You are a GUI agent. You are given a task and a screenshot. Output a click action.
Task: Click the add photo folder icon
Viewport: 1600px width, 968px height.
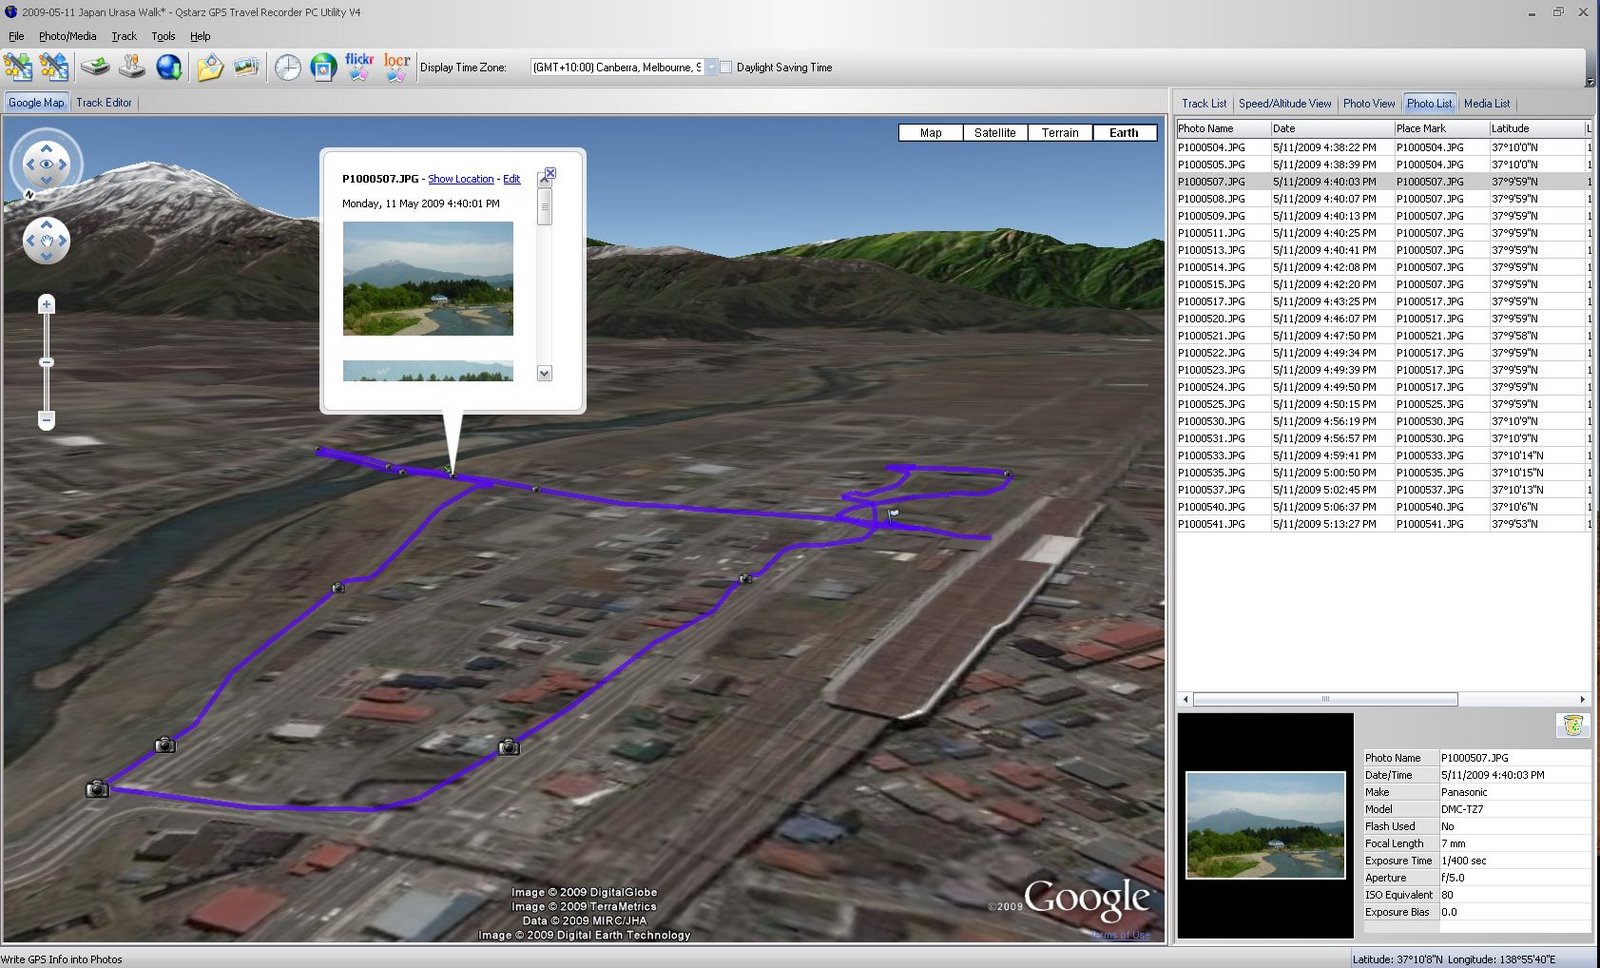pos(209,67)
